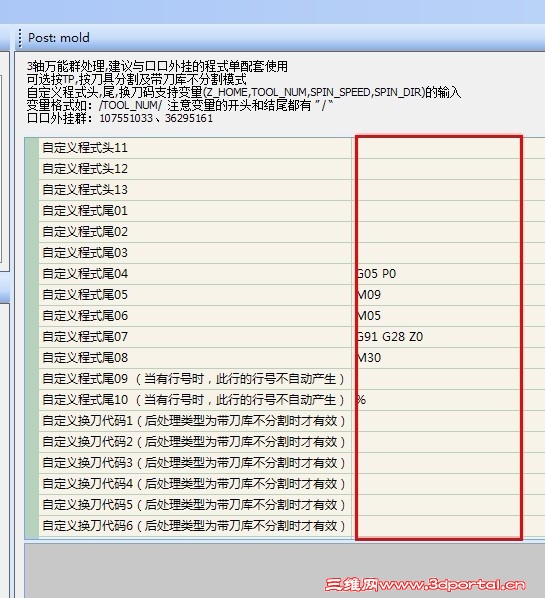Viewport: 545px width, 598px height.
Task: Click the group number 36295161
Action: point(189,118)
